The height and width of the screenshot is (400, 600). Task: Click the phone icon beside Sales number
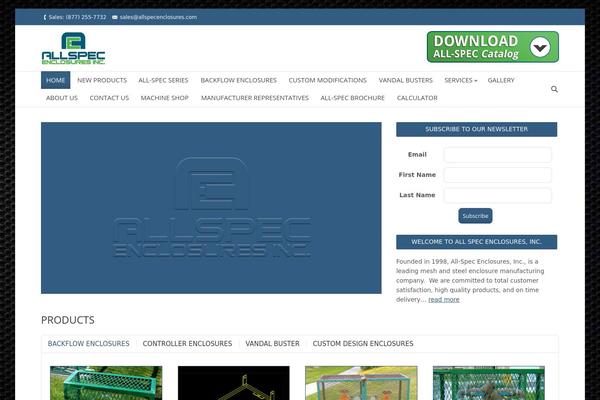(45, 17)
